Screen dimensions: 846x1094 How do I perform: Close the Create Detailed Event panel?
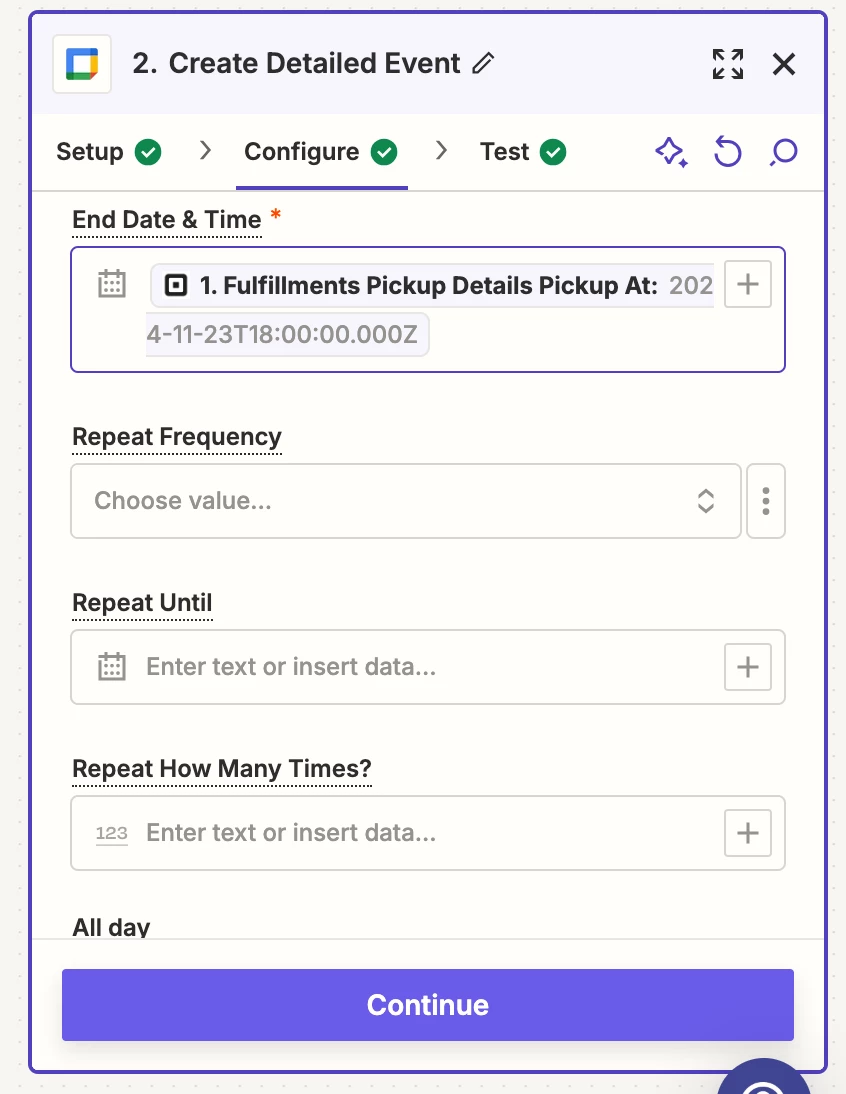784,64
